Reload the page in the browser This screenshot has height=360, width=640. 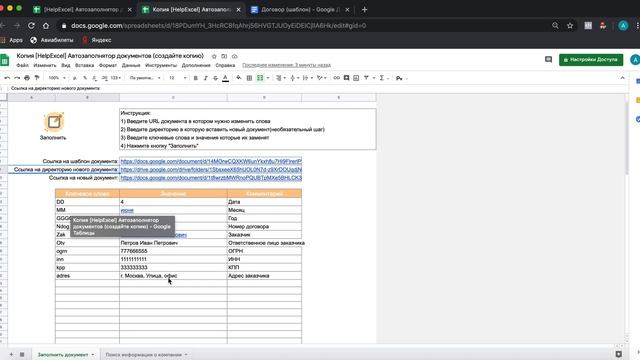click(31, 25)
